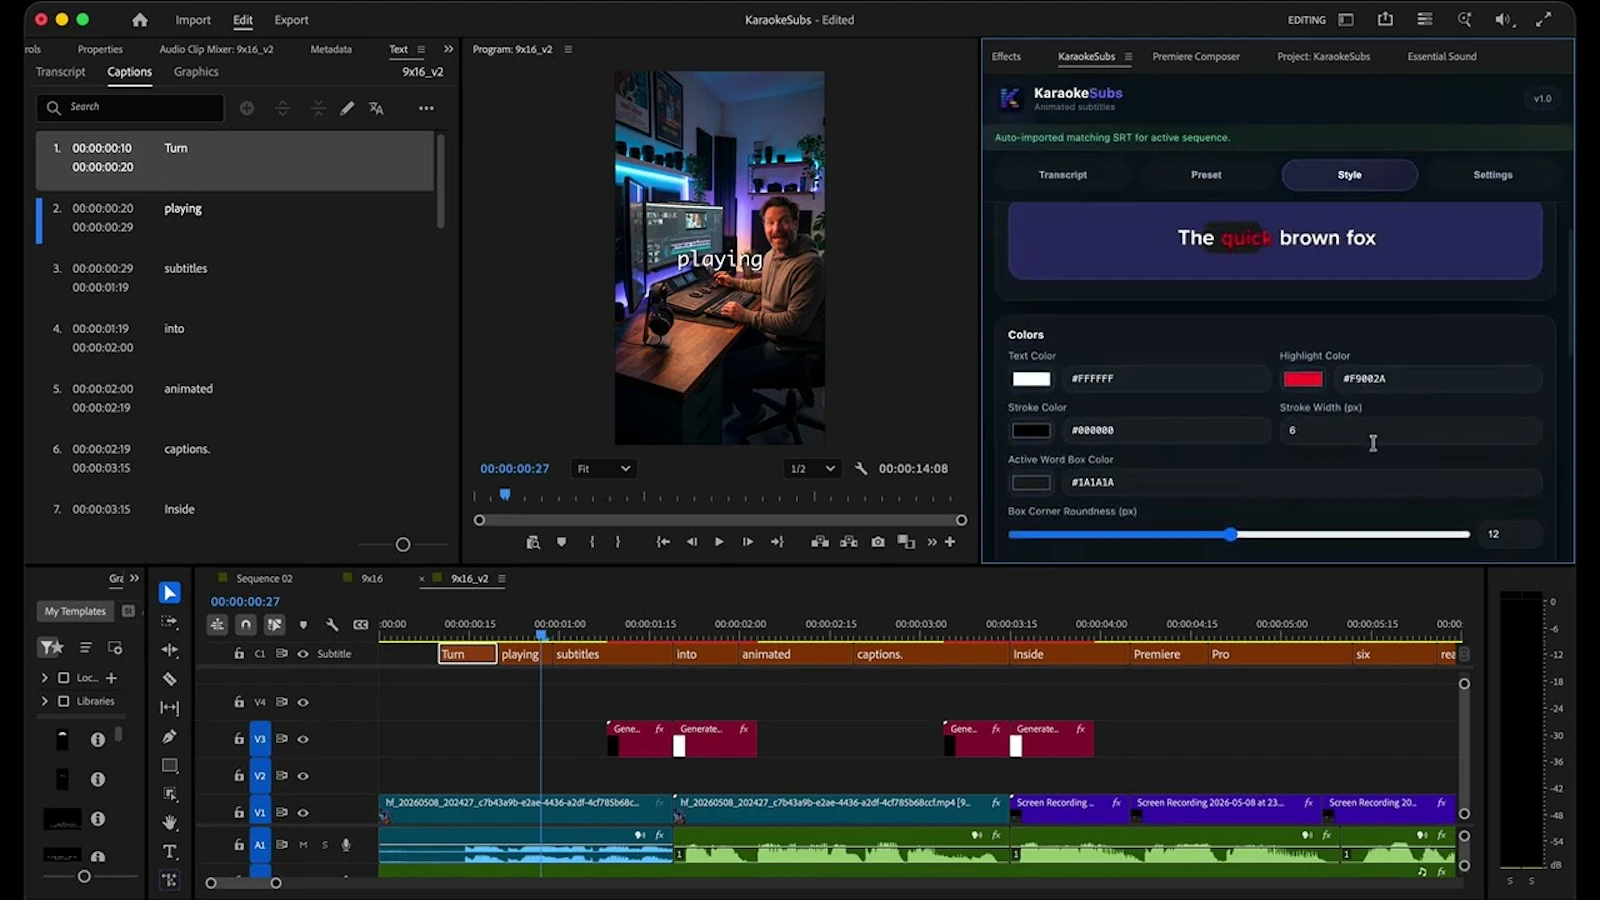Click My Templates button
This screenshot has width=1600, height=900.
(75, 611)
